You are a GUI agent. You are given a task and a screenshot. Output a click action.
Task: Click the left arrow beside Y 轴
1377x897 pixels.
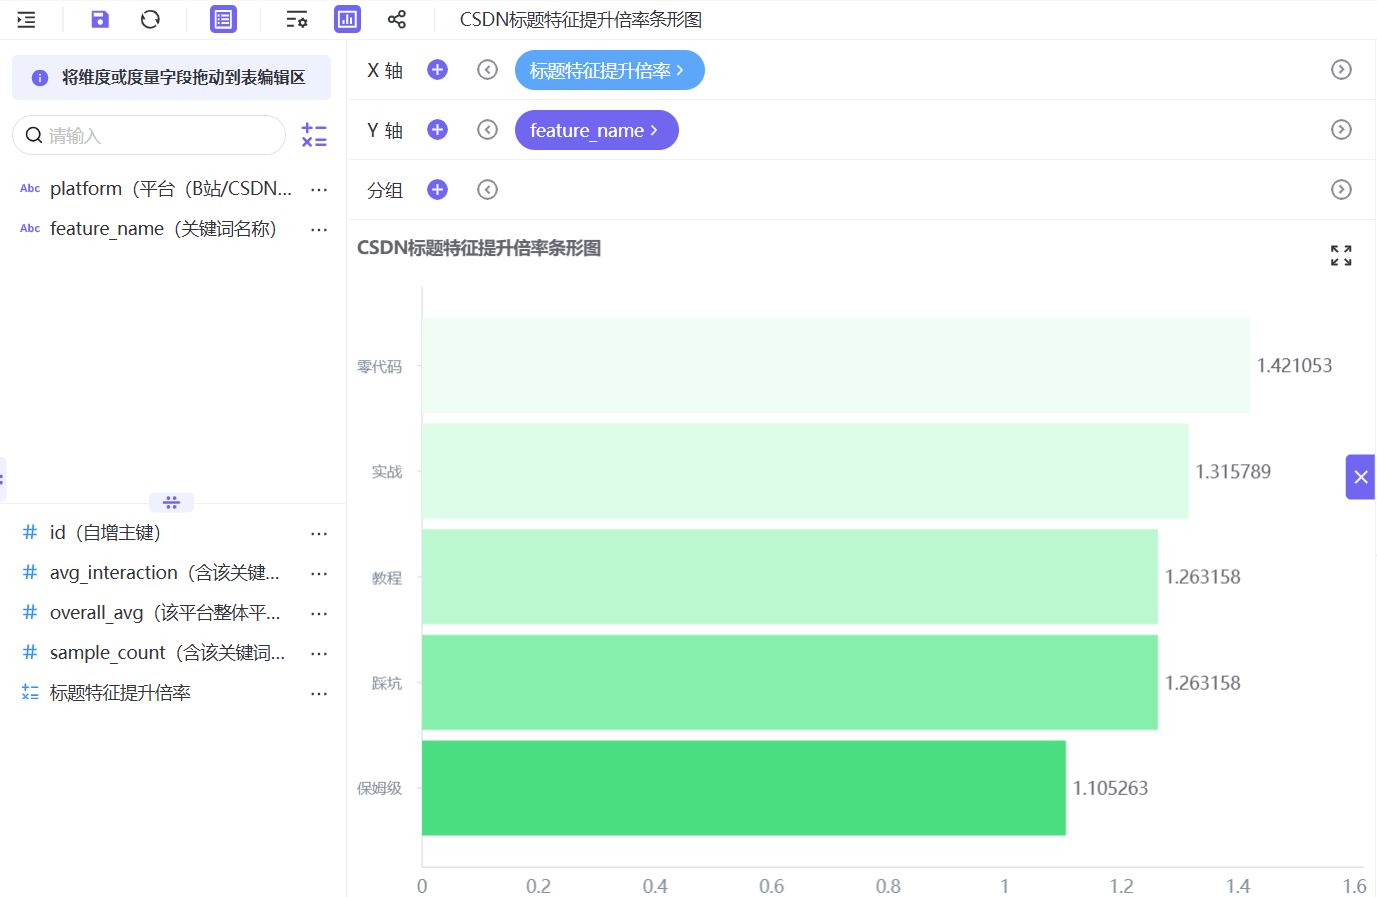pyautogui.click(x=488, y=130)
